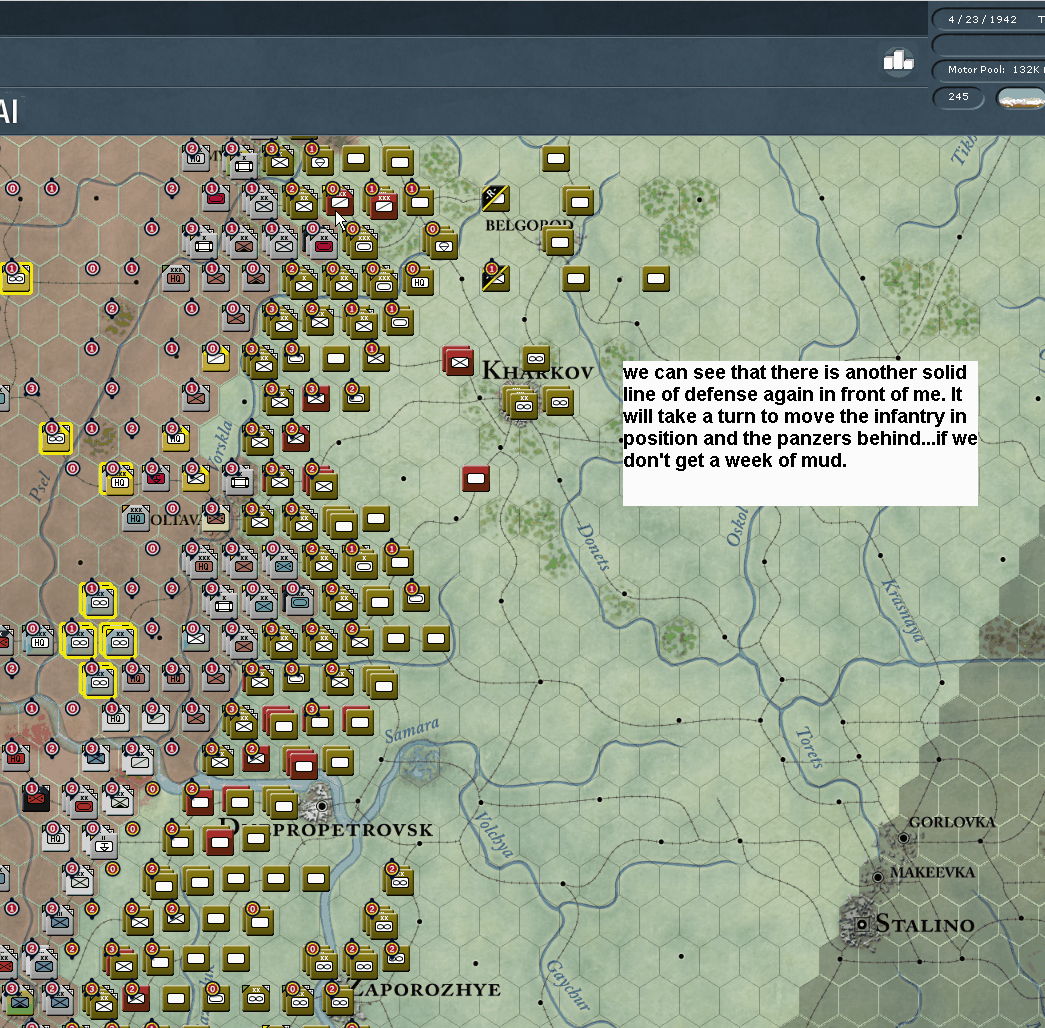
Task: Click the Volchya river label
Action: (494, 834)
